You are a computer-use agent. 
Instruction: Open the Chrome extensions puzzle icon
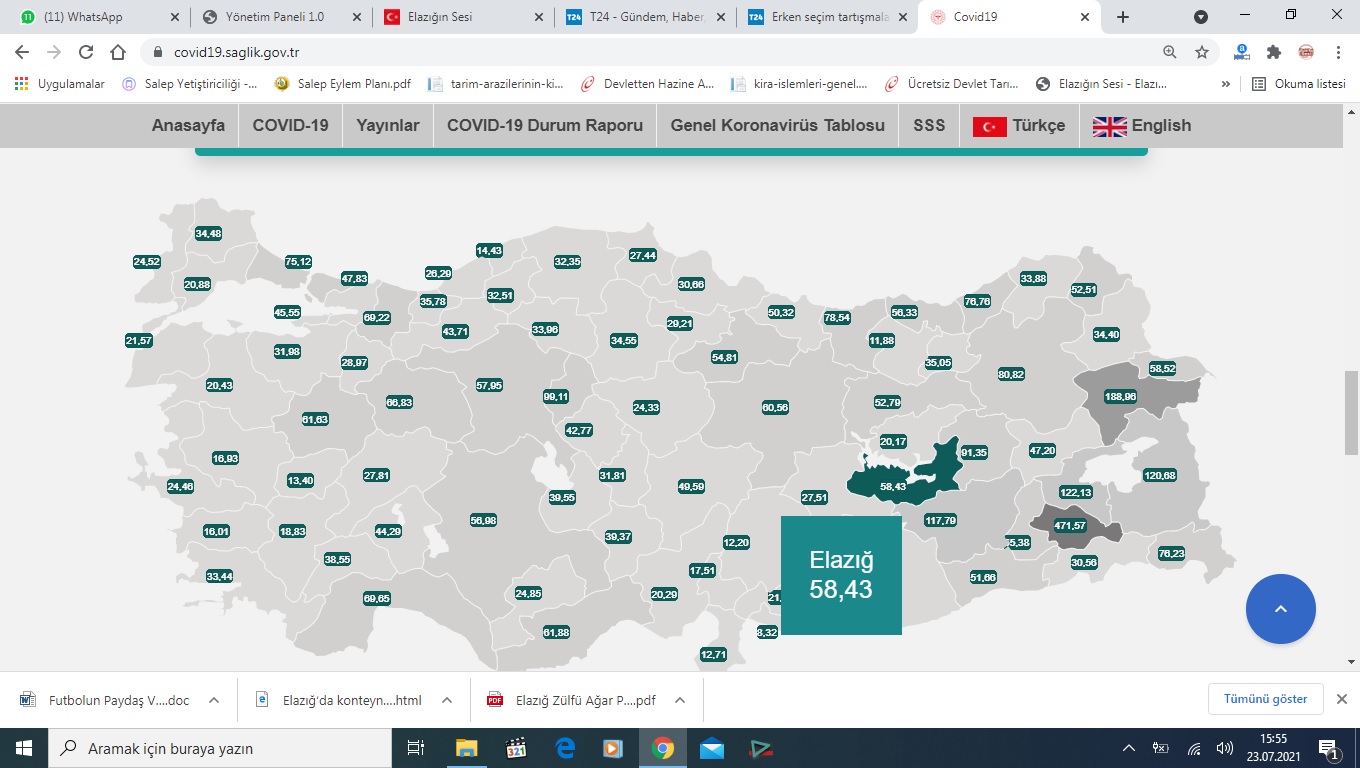click(x=1273, y=52)
